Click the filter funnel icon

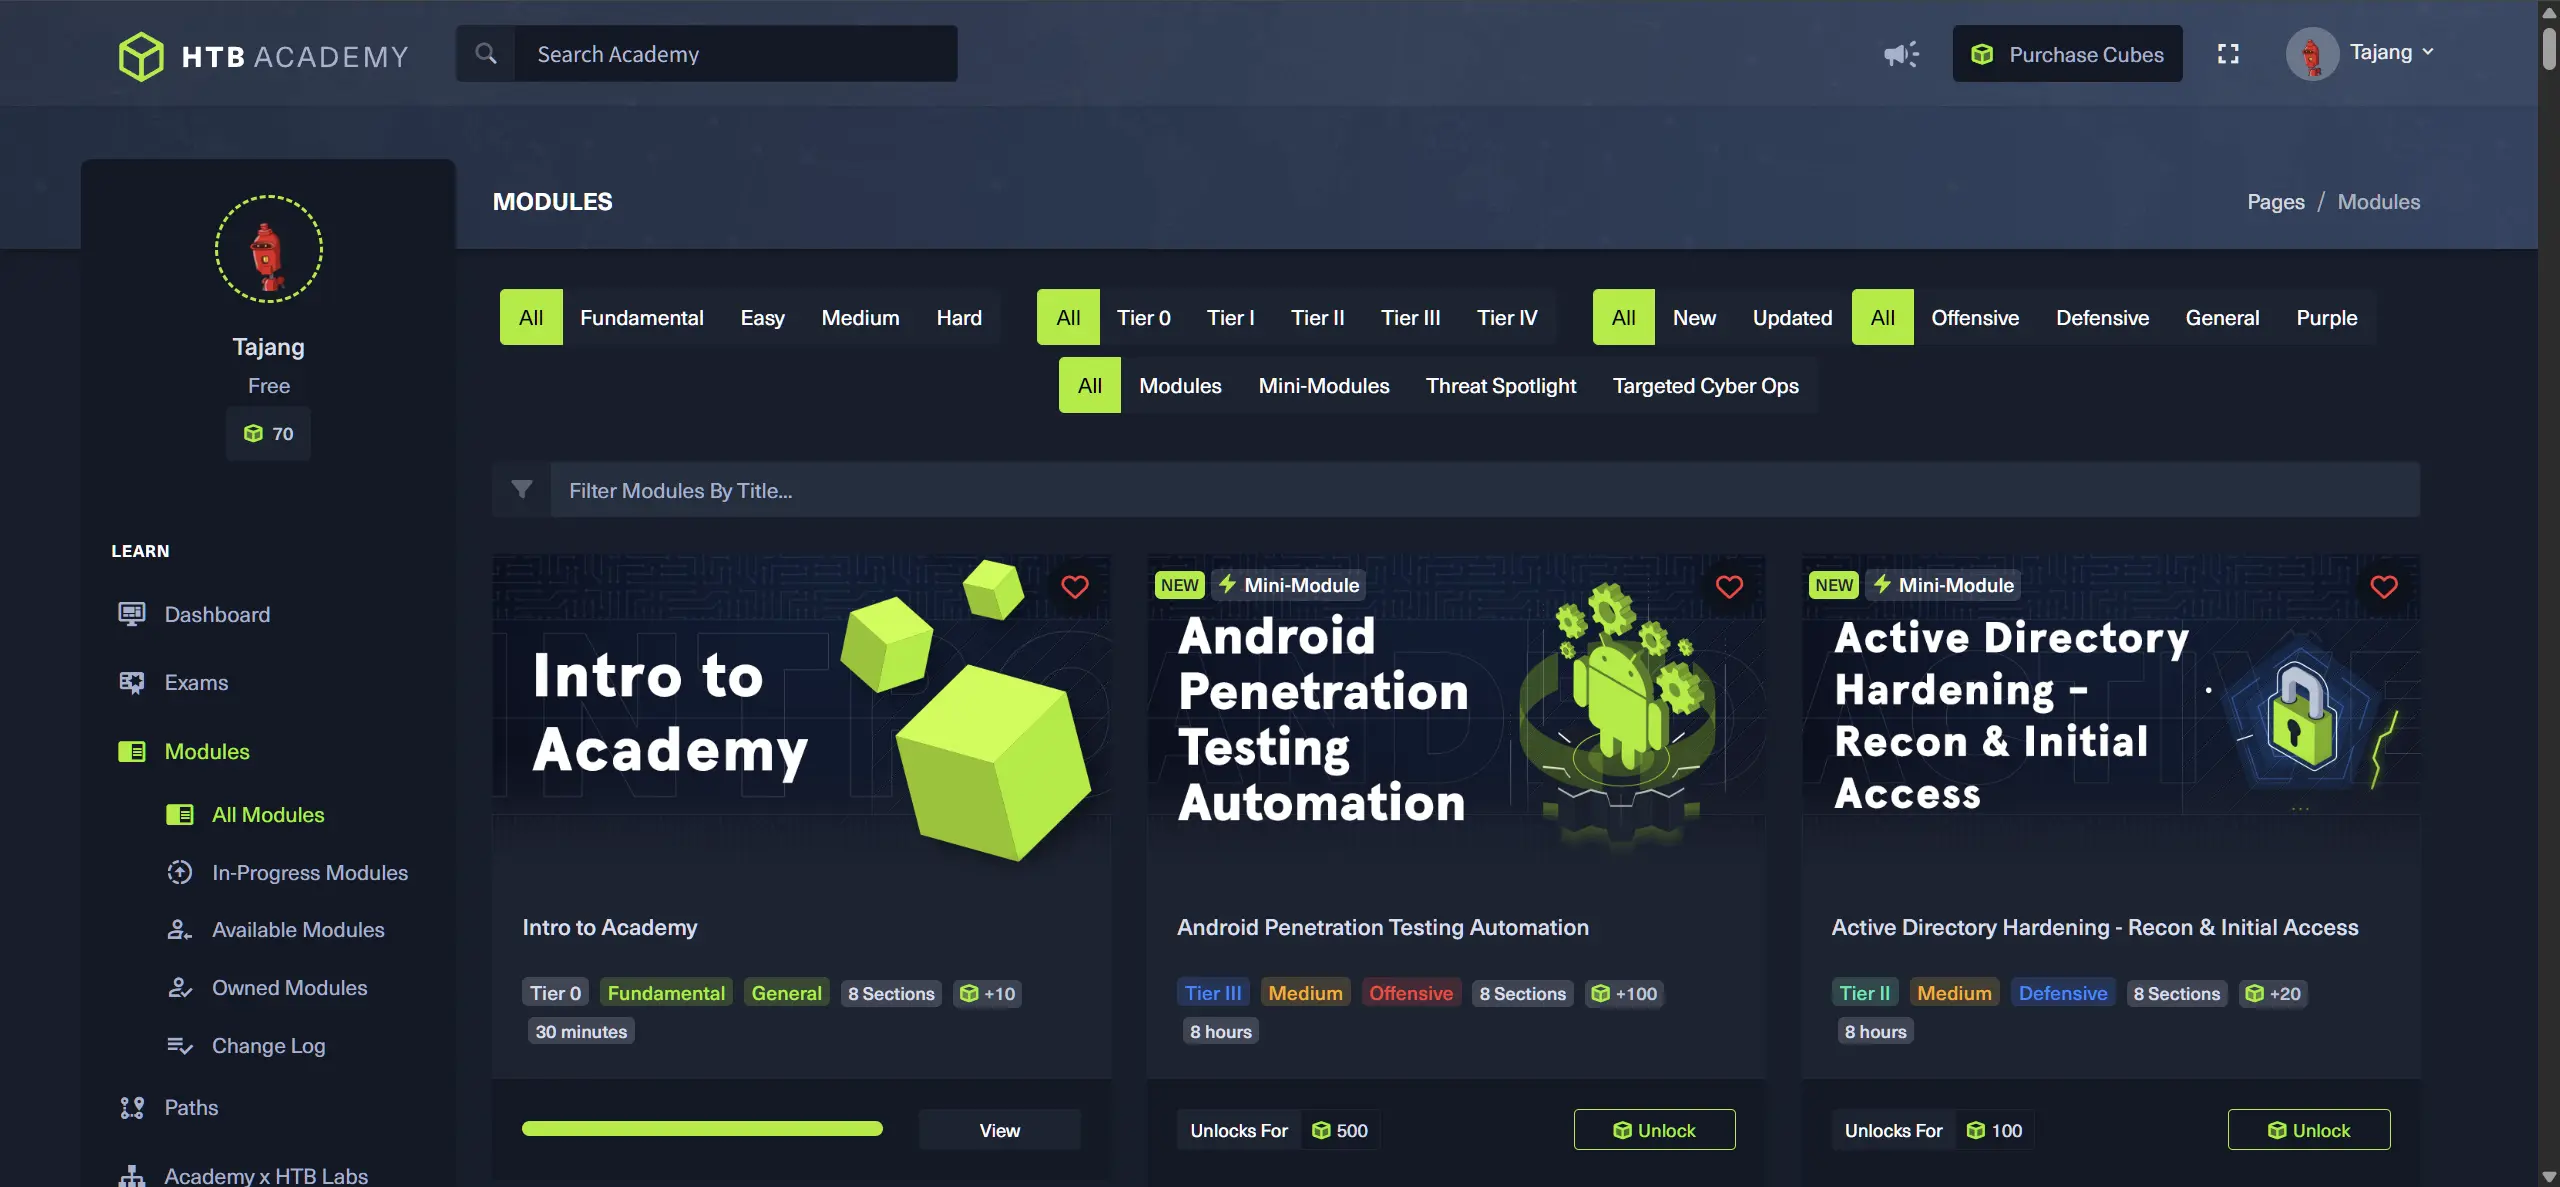tap(522, 489)
